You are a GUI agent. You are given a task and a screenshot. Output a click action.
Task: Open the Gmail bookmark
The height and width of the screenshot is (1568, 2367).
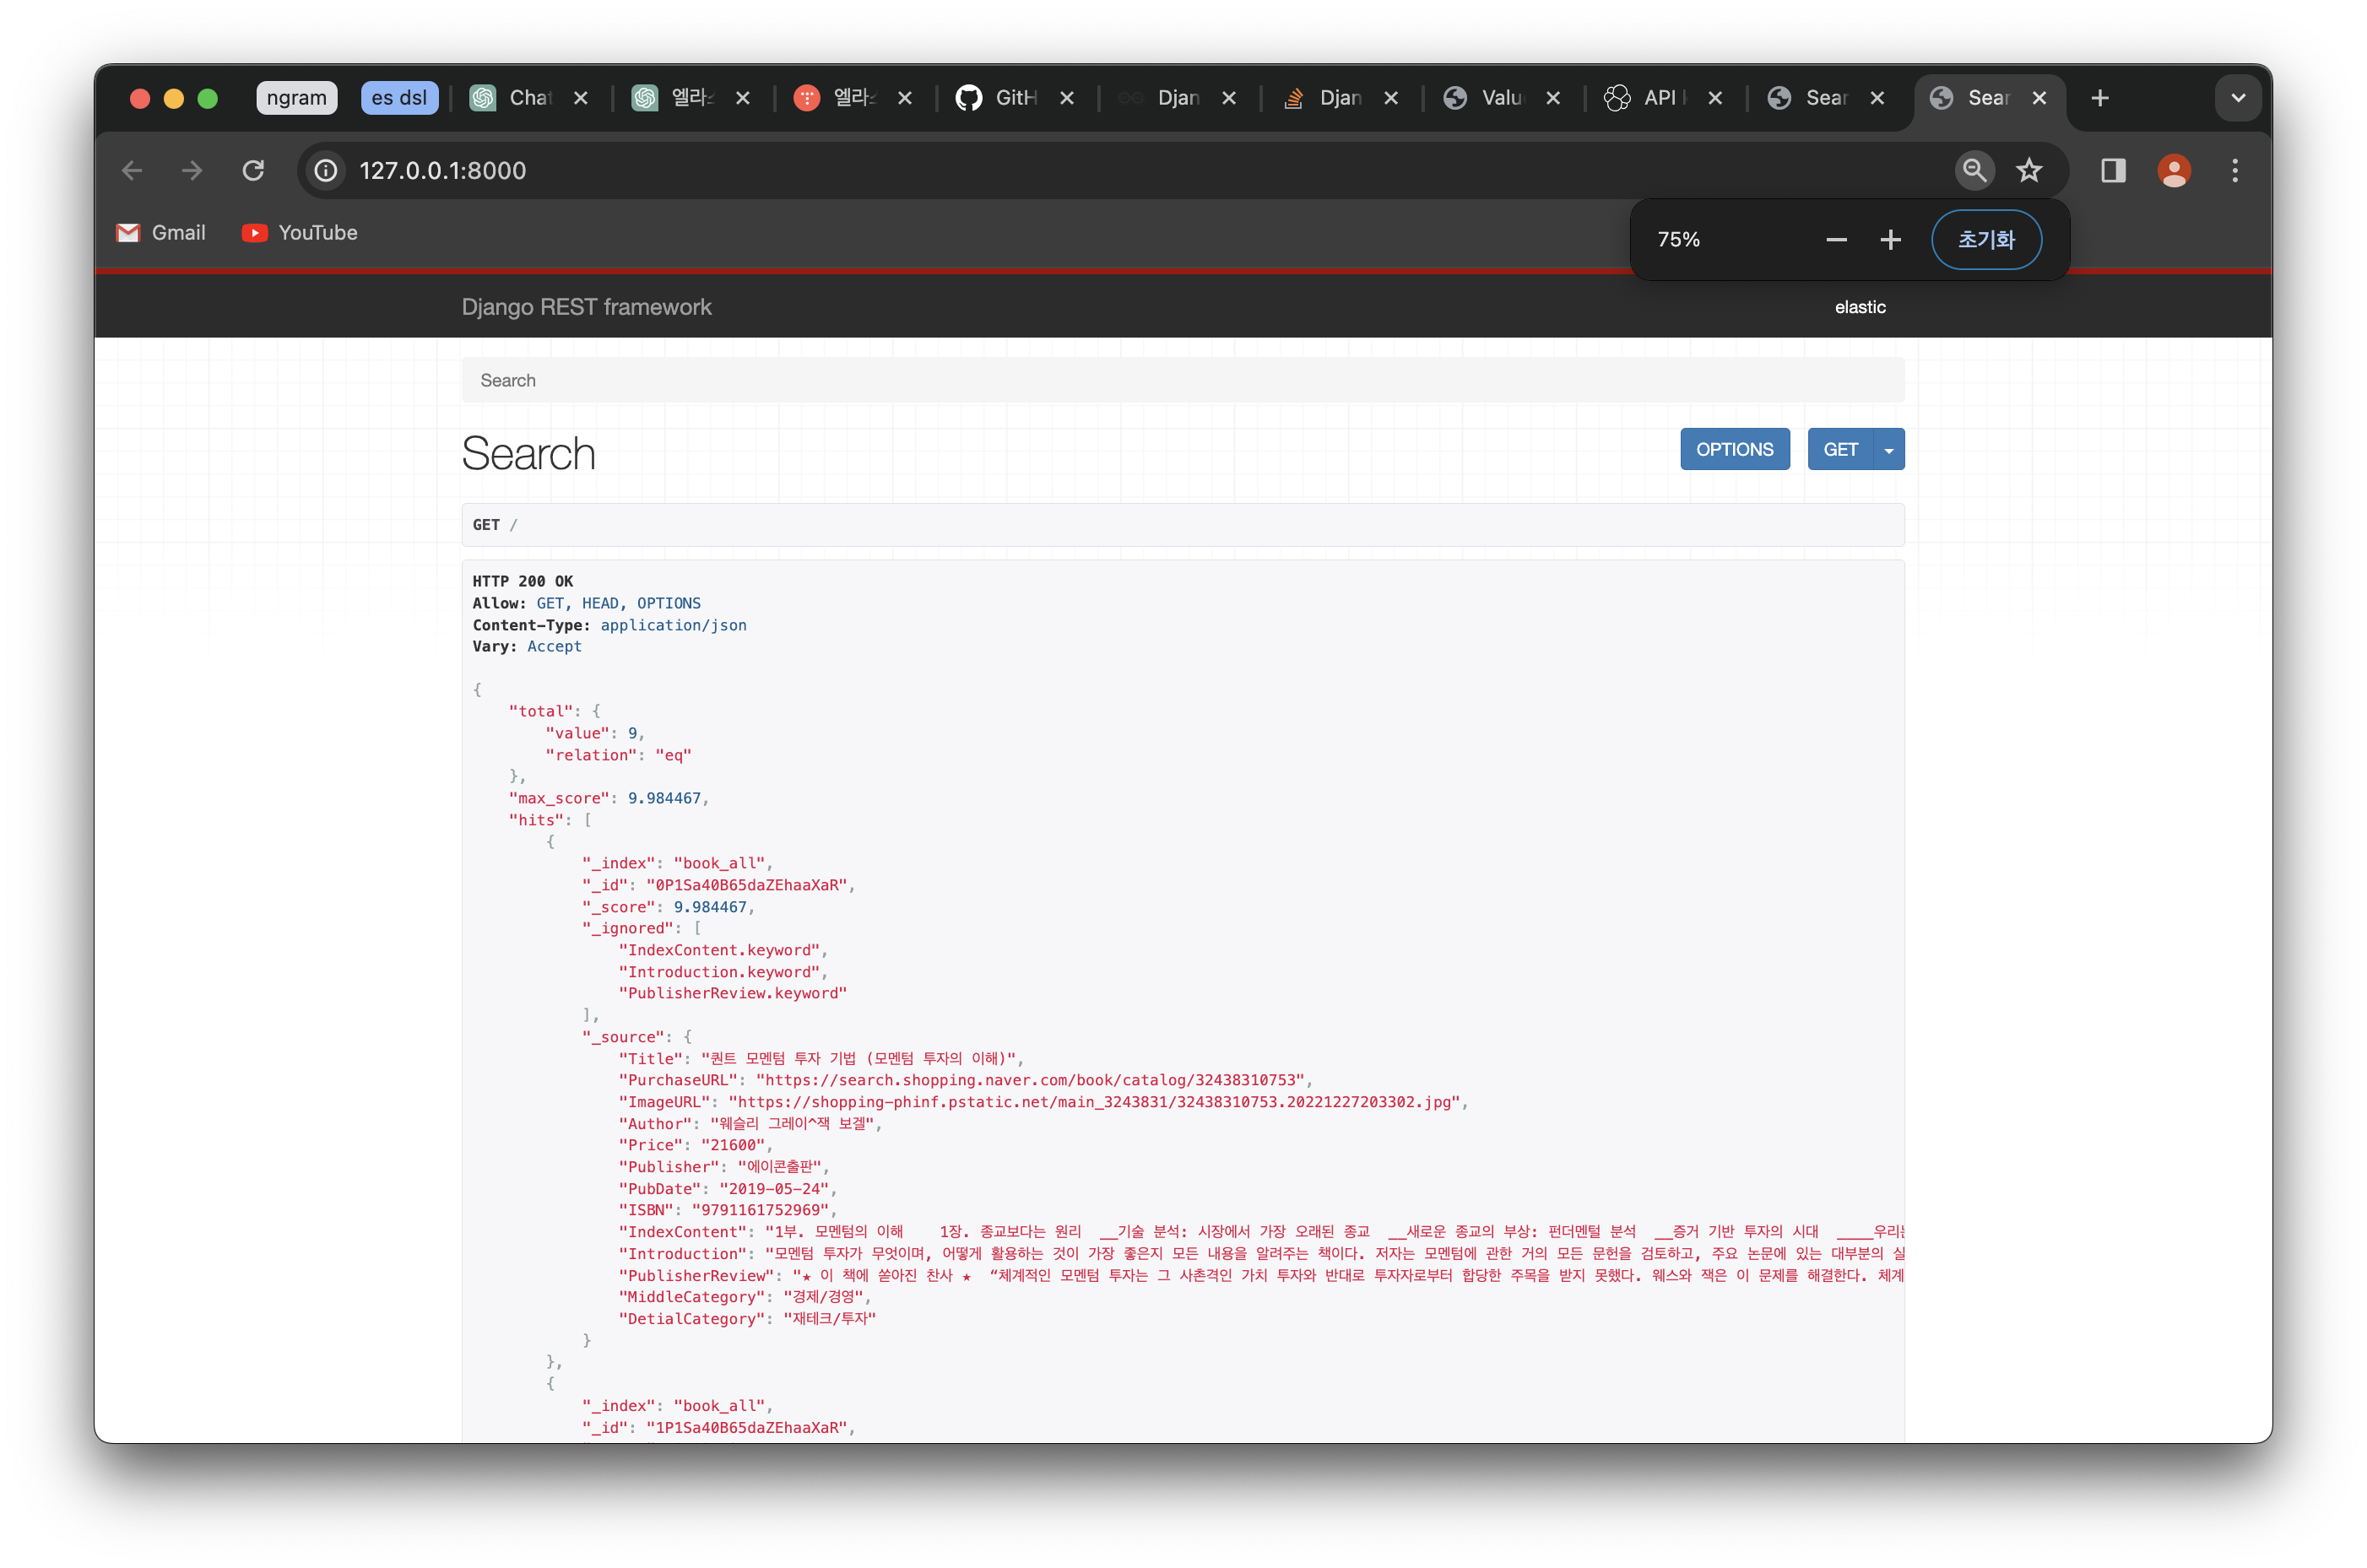(x=161, y=233)
